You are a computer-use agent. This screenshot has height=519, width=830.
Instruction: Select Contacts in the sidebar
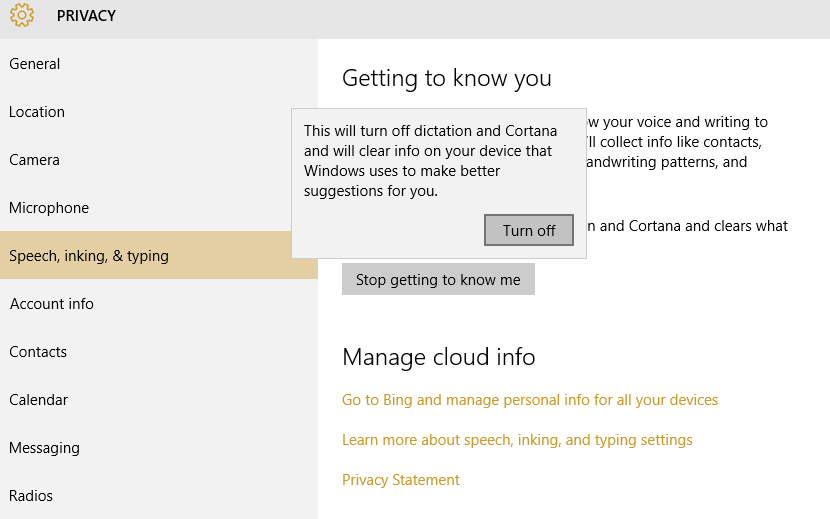coord(159,352)
